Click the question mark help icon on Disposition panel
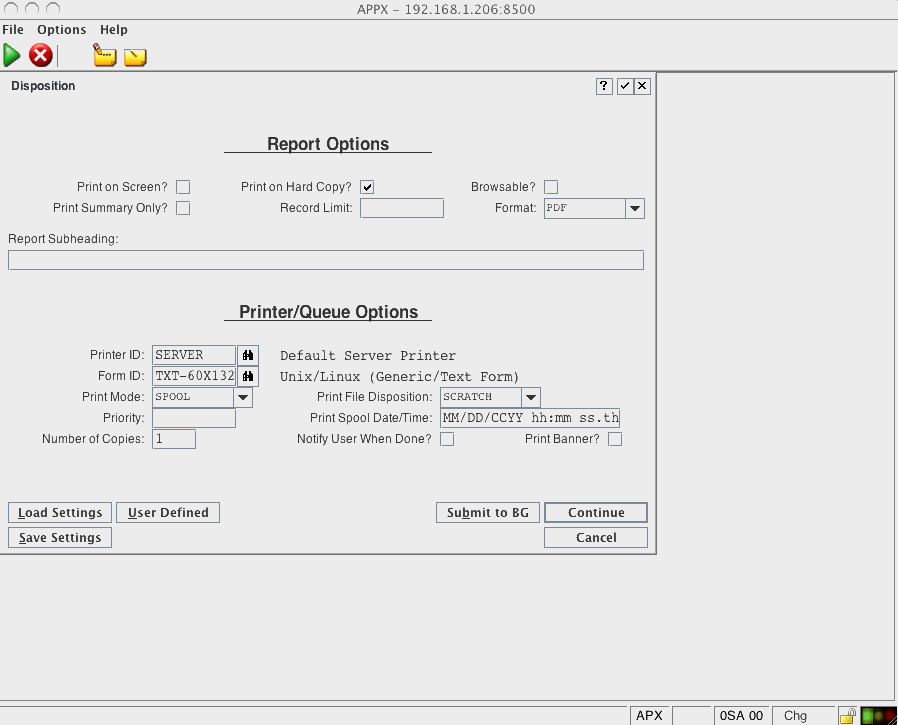The height and width of the screenshot is (725, 898). [603, 86]
